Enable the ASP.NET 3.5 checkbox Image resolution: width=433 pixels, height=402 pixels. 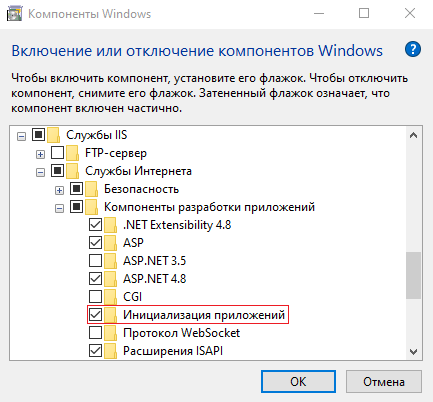(95, 261)
